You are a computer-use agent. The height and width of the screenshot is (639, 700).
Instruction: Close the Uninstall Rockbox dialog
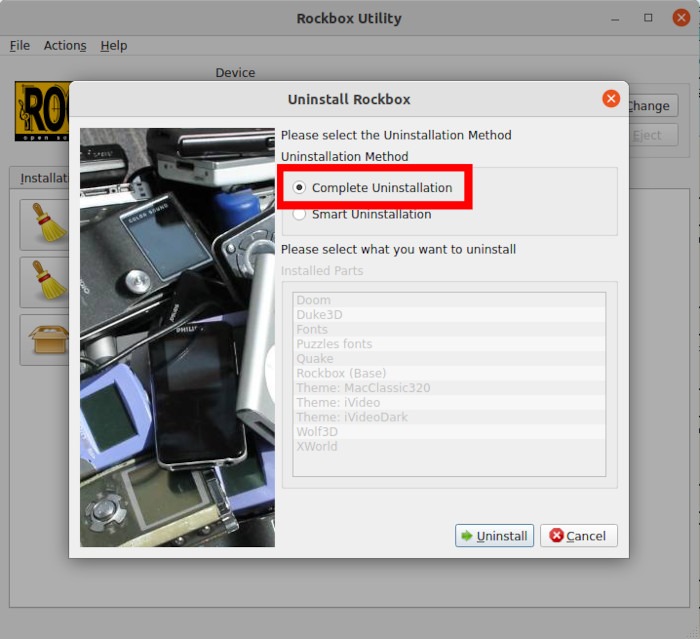pos(611,99)
